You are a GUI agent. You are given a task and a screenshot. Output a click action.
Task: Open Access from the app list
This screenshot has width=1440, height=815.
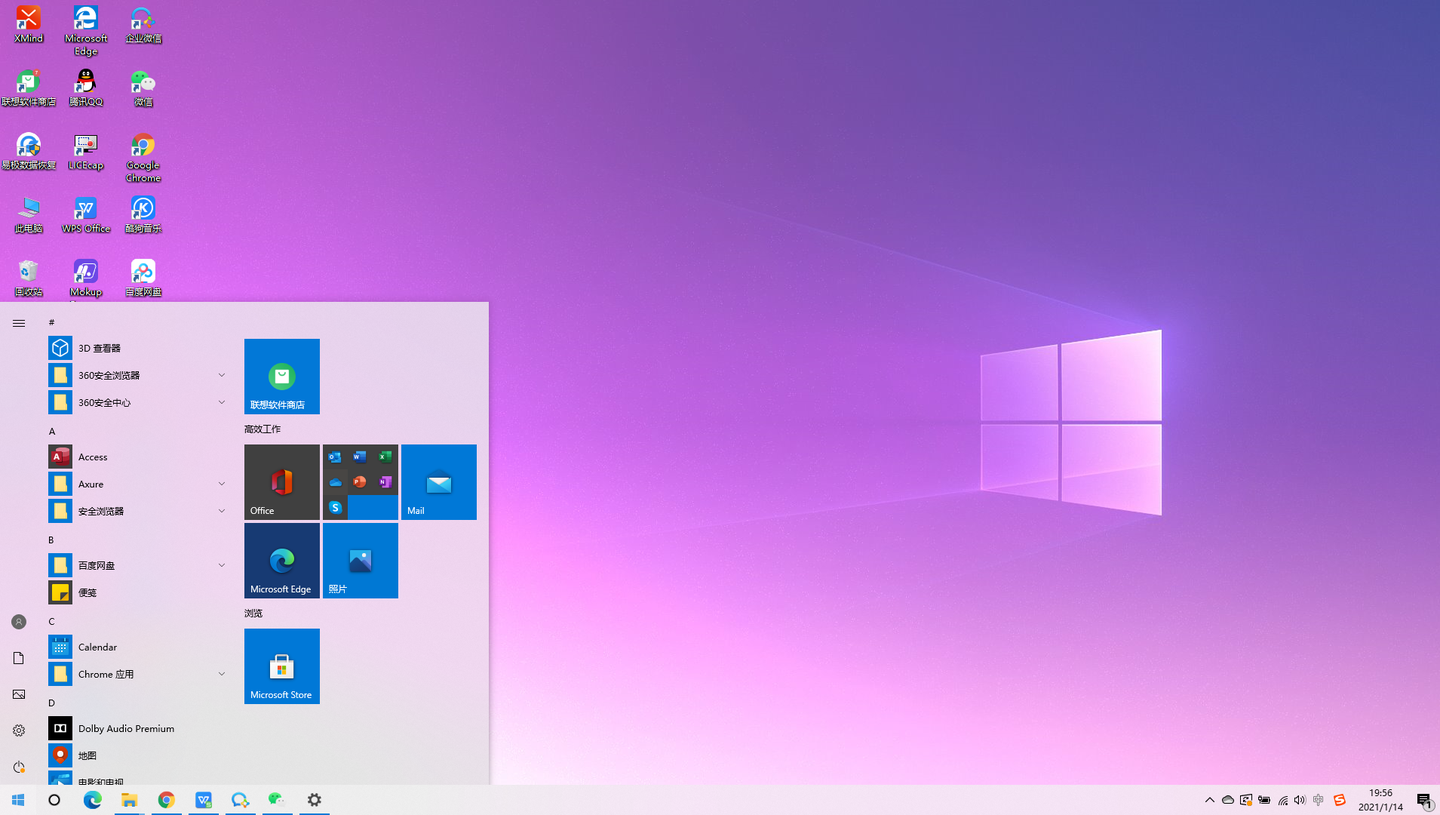click(x=139, y=457)
